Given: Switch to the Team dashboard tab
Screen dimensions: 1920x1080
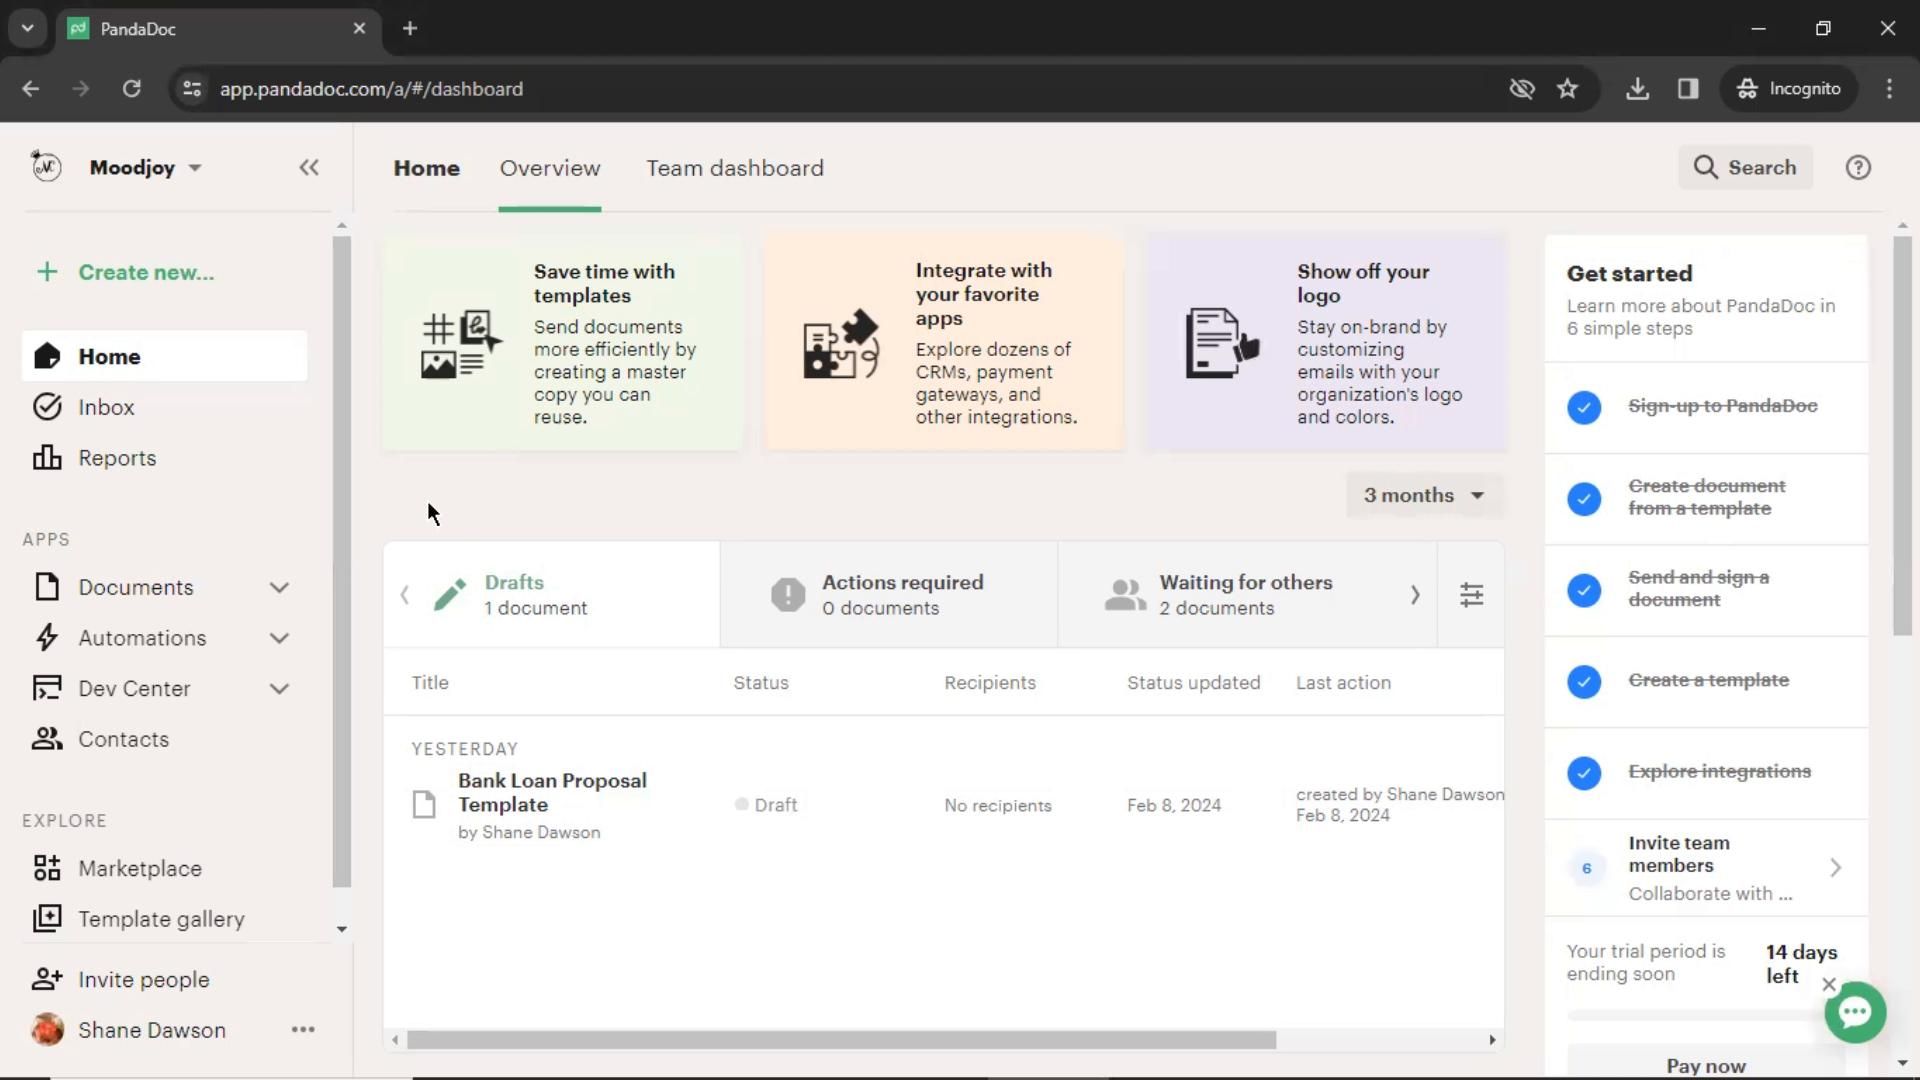Looking at the screenshot, I should point(733,167).
